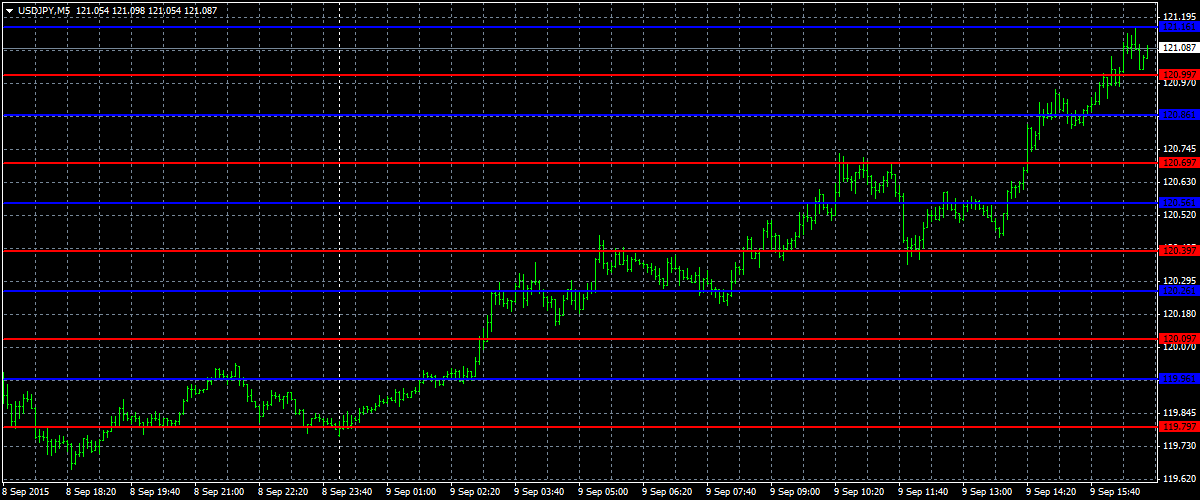Screen dimensions: 1200x500
Task: Click the 9 Sep 10:20 time label
Action: 860,492
